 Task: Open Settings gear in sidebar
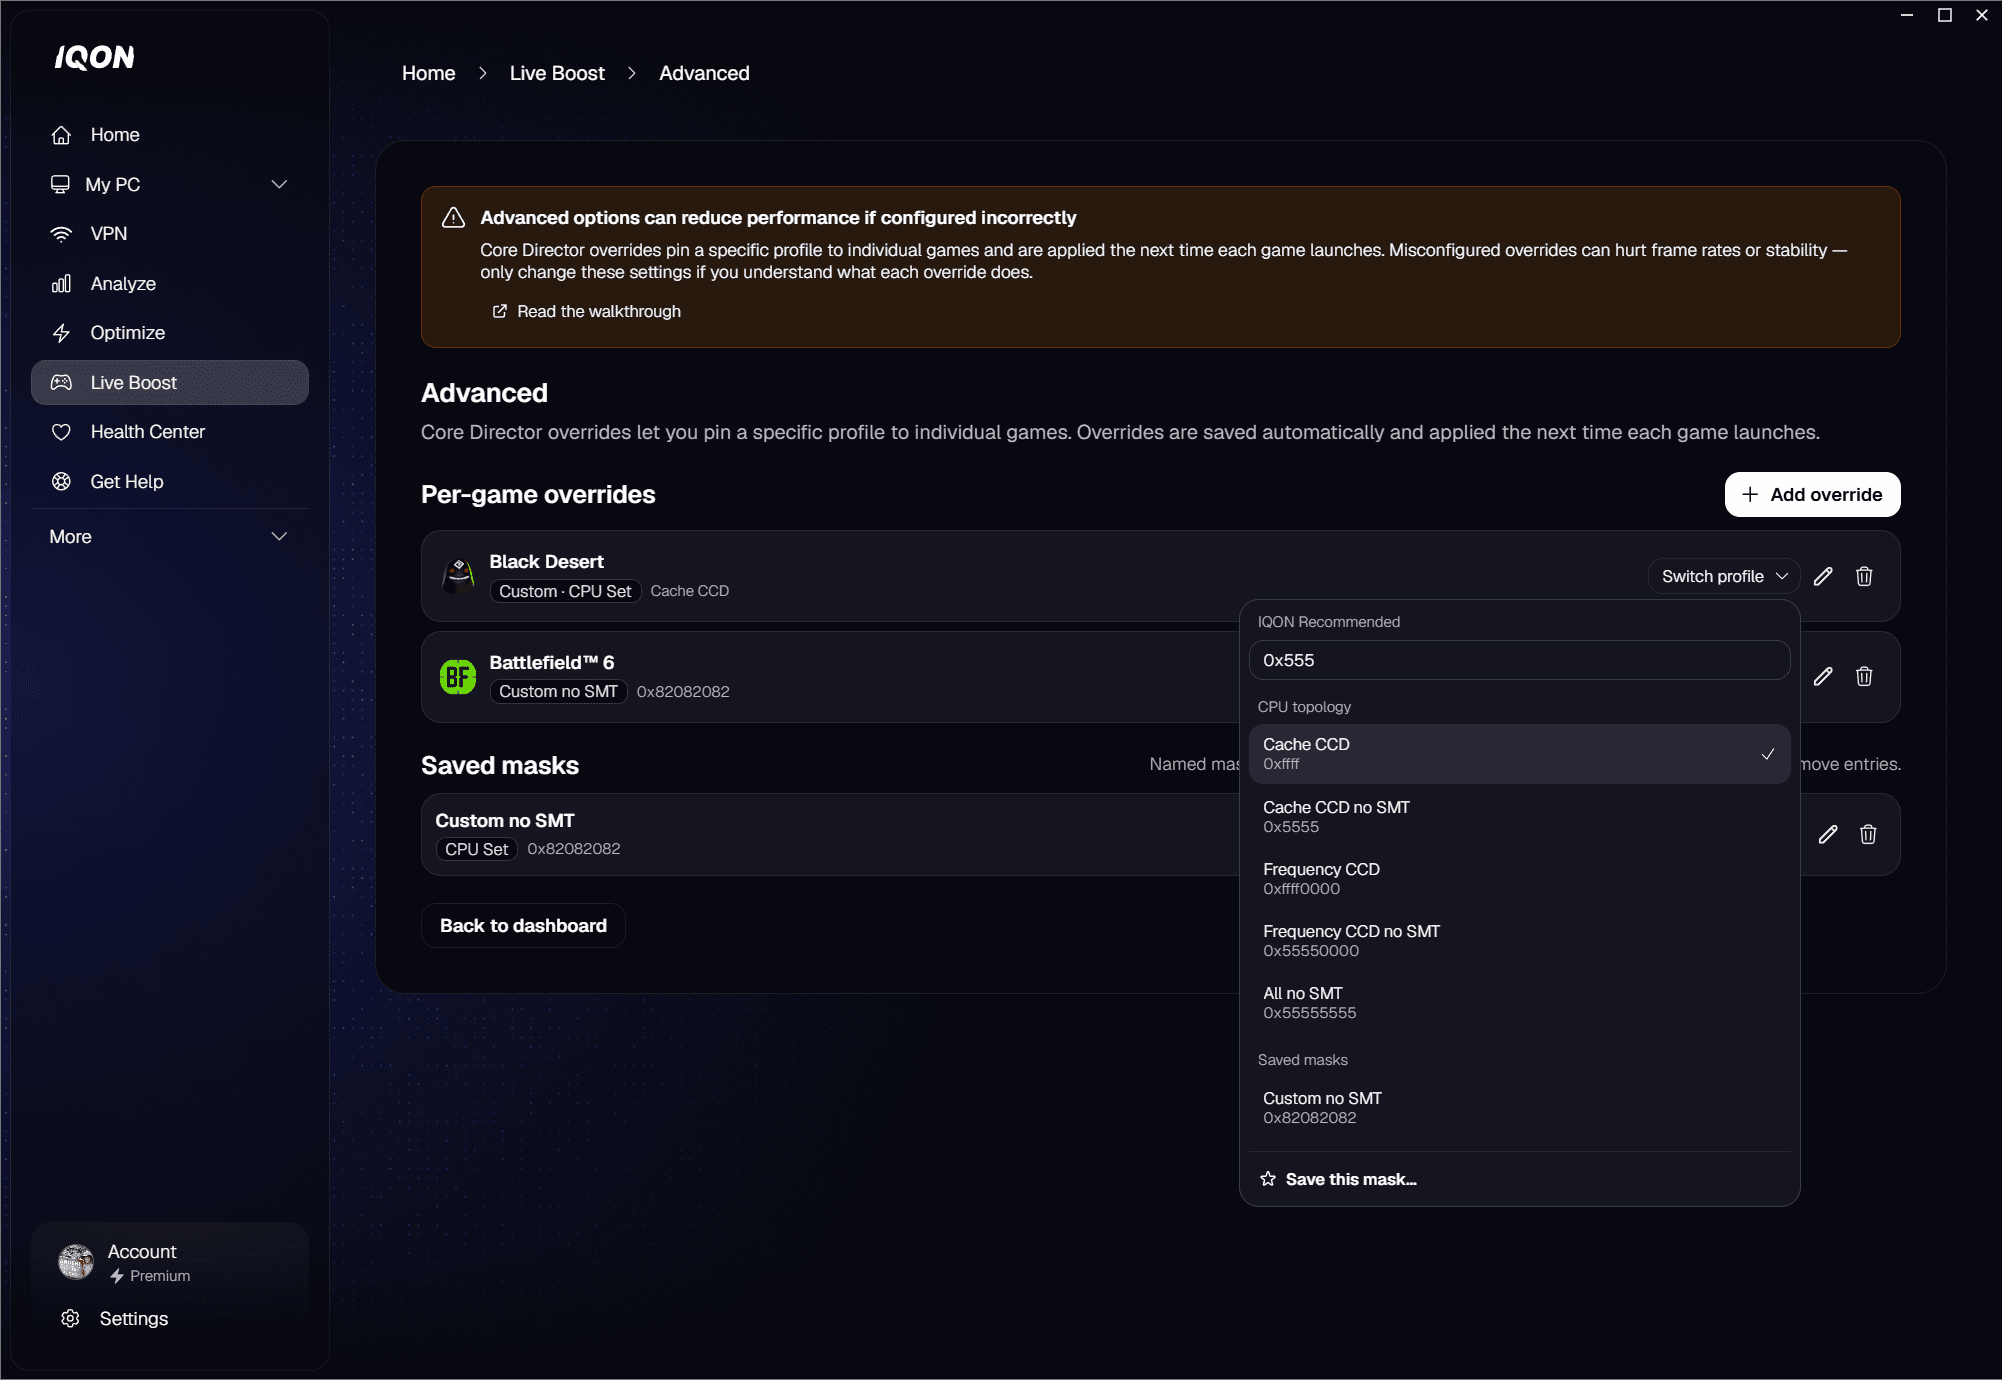[x=70, y=1318]
